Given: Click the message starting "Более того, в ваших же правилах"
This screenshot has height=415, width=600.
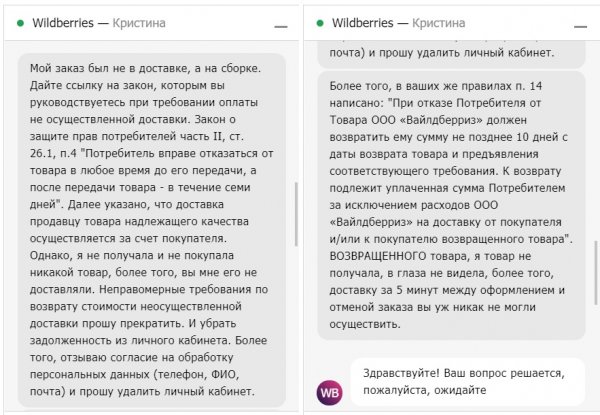Looking at the screenshot, I should (x=452, y=205).
